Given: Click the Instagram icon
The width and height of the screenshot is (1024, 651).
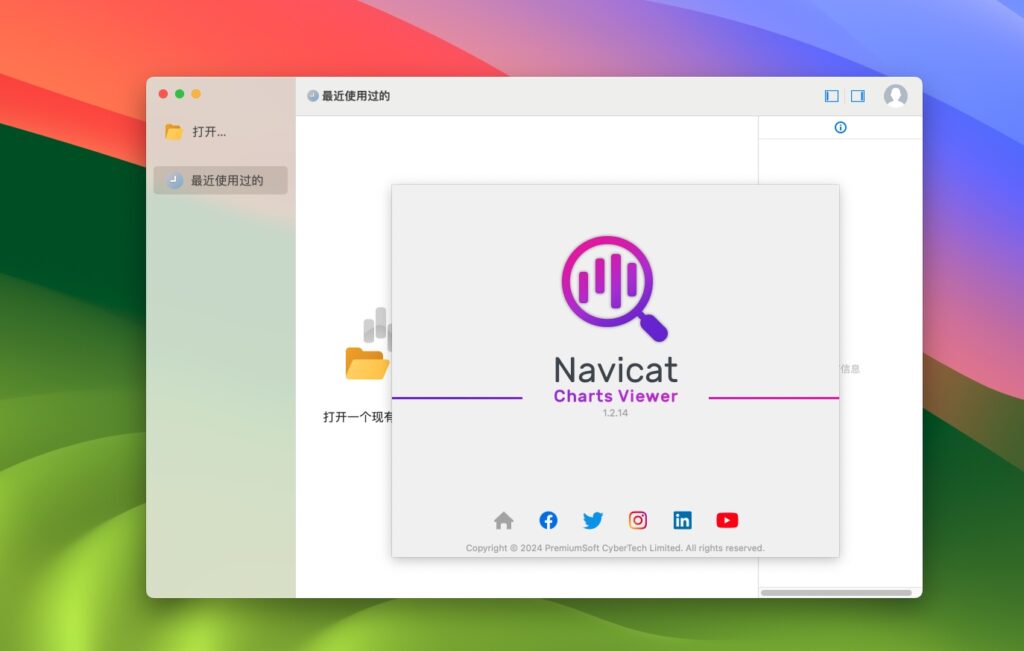Looking at the screenshot, I should [x=638, y=519].
